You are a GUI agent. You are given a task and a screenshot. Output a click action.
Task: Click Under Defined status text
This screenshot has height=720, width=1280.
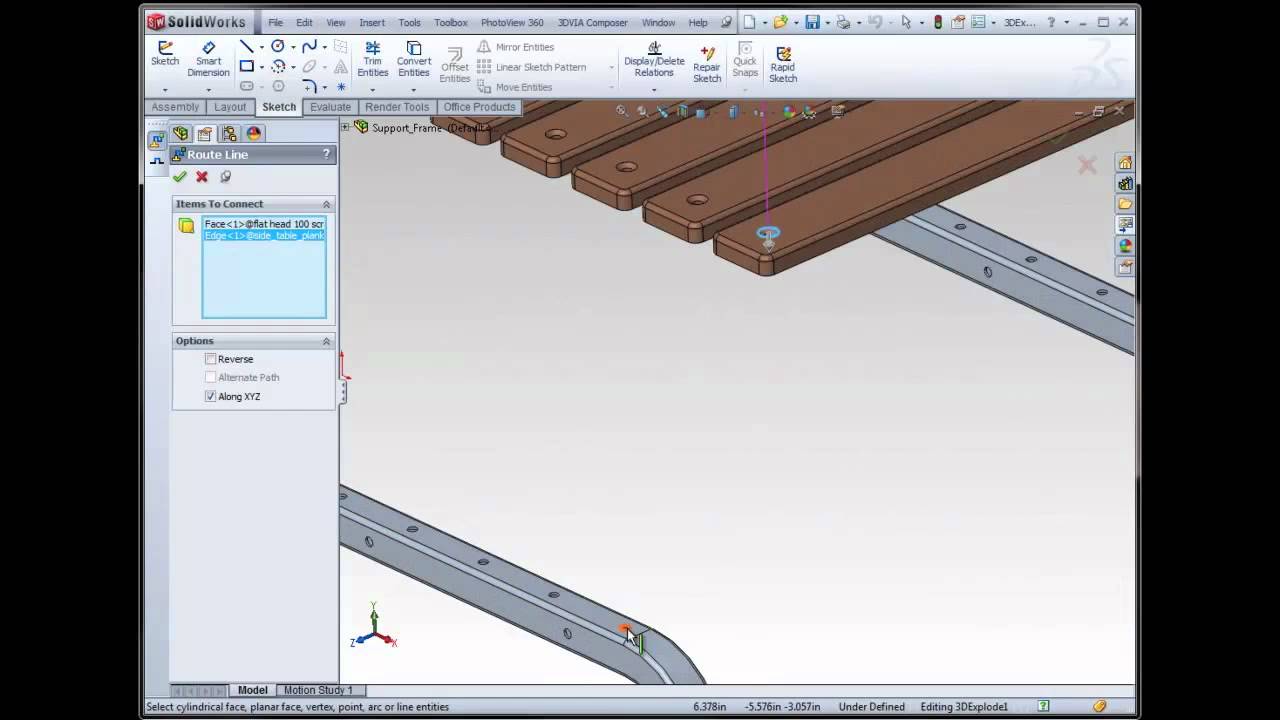pyautogui.click(x=871, y=707)
